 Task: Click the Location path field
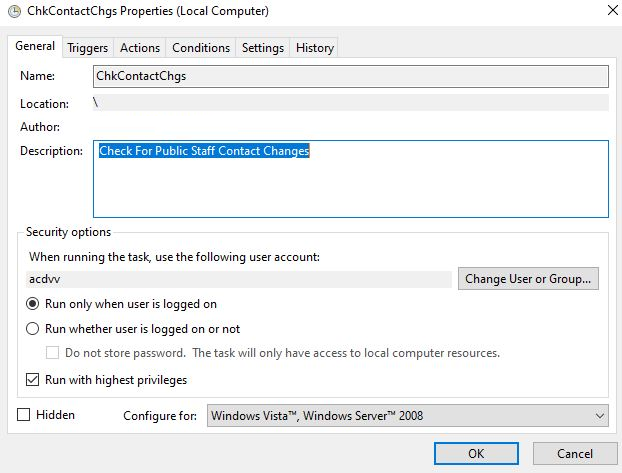(350, 103)
